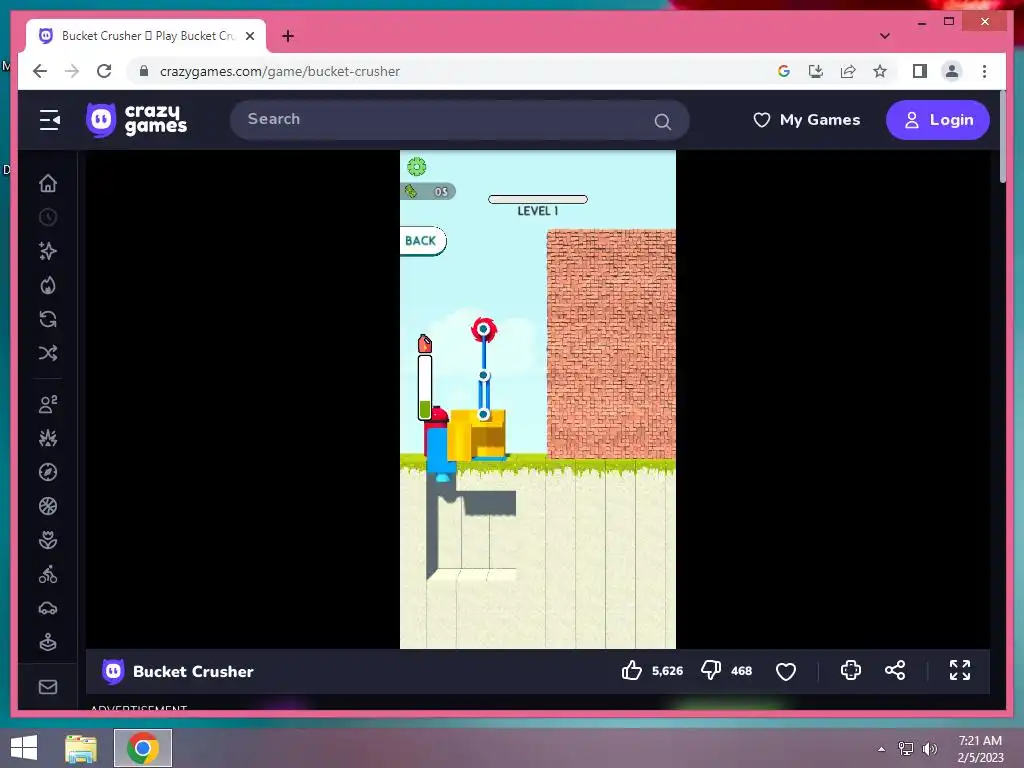Open a new tab
Viewport: 1024px width, 768px height.
pyautogui.click(x=288, y=36)
